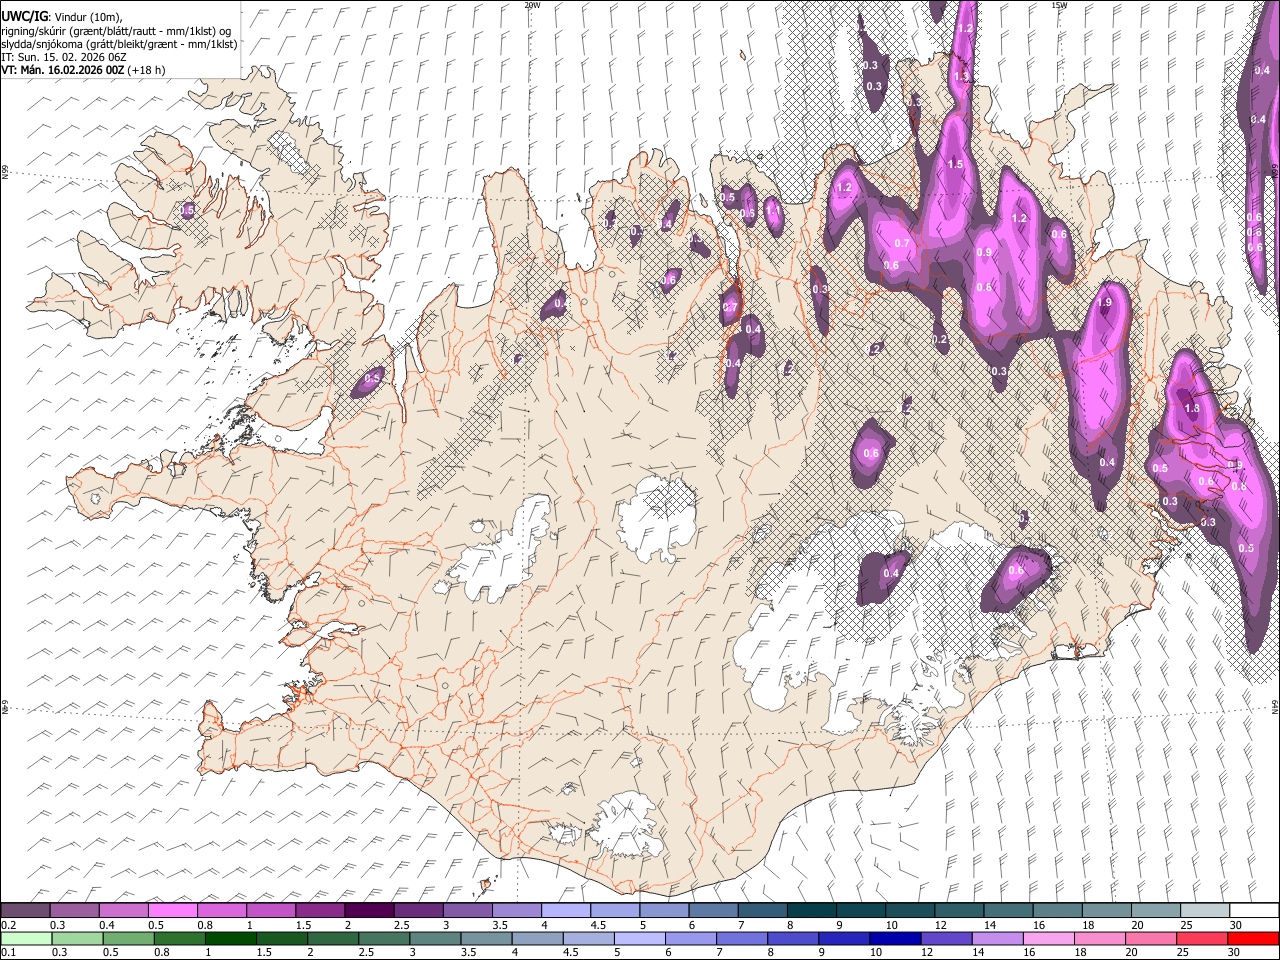Screen dimensions: 1280x960
Task: Pick upper scale swatch between 4 and 4.5
Action: pyautogui.click(x=565, y=911)
